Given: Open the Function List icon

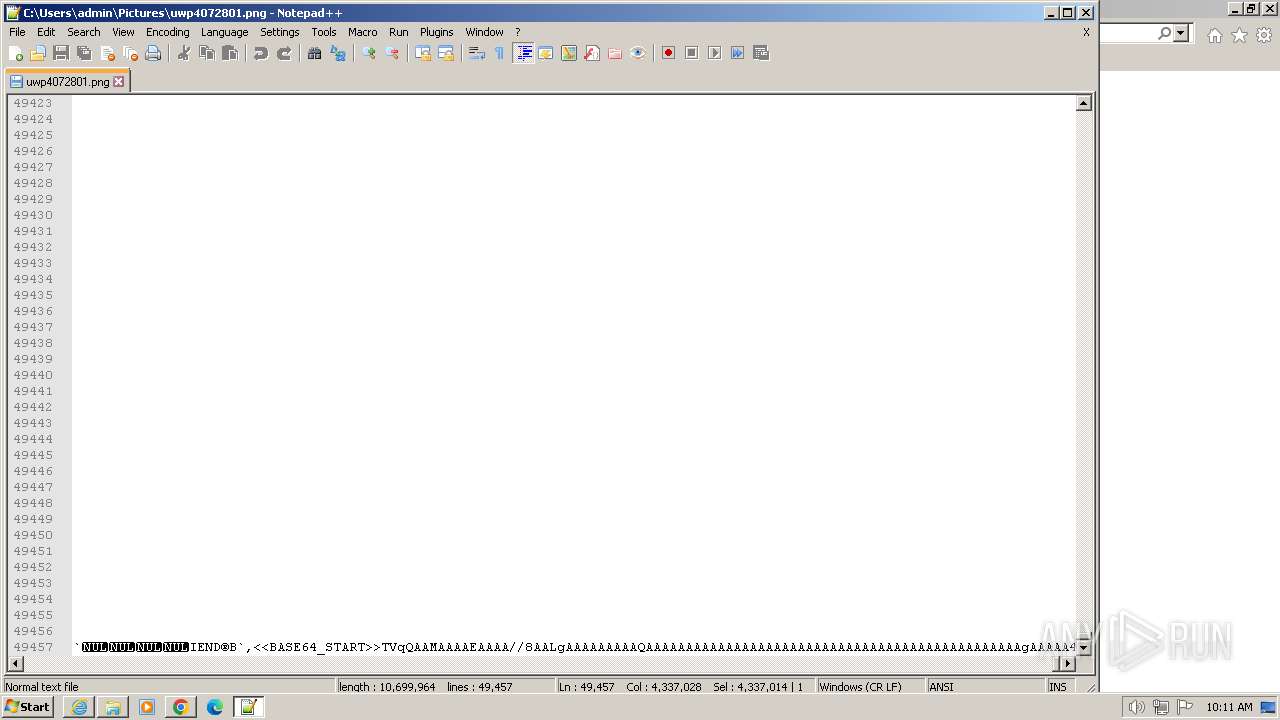Looking at the screenshot, I should (x=592, y=53).
